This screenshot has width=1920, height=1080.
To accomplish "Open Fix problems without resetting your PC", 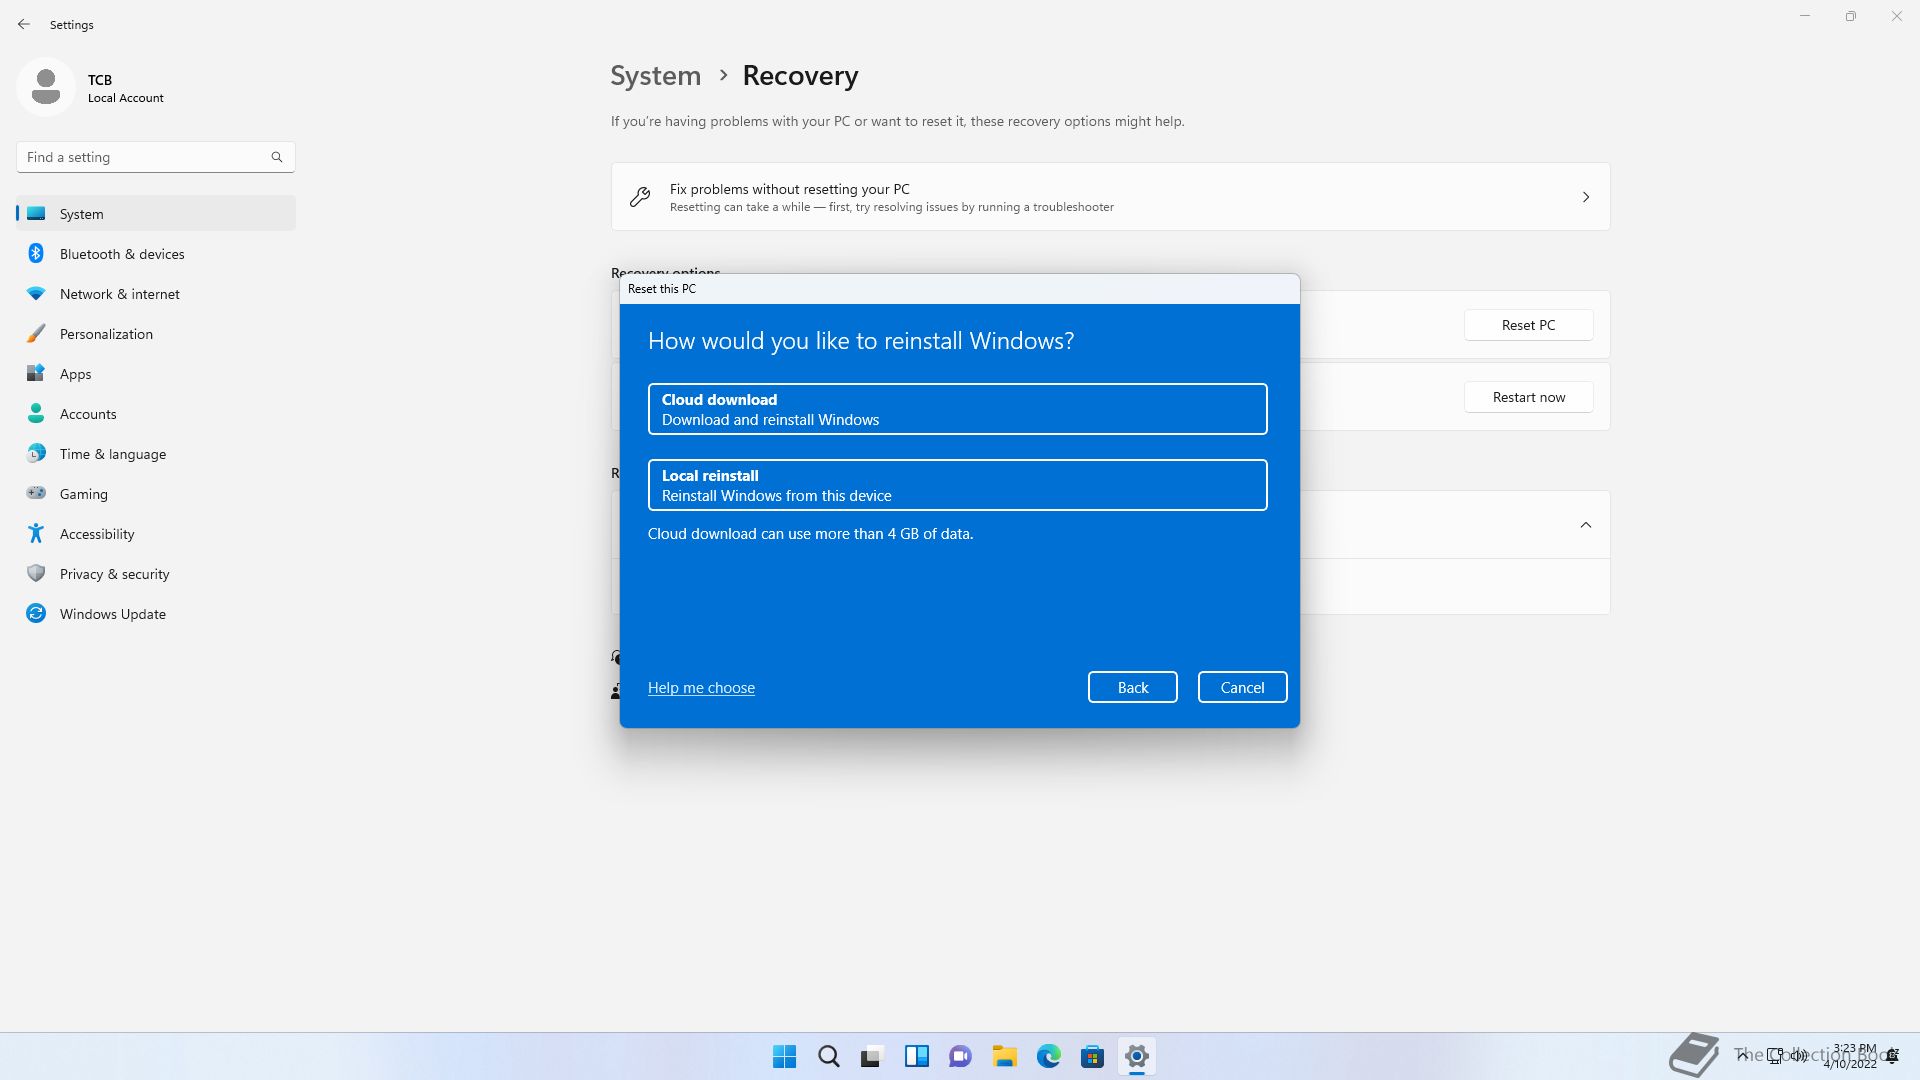I will point(1110,197).
